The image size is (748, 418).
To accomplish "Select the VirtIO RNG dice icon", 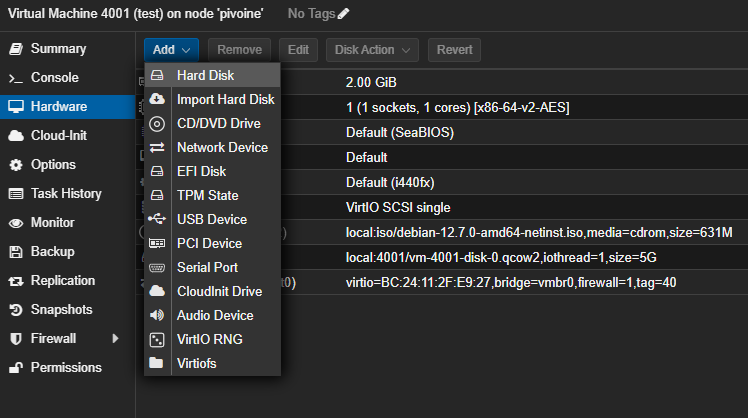I will coord(157,339).
